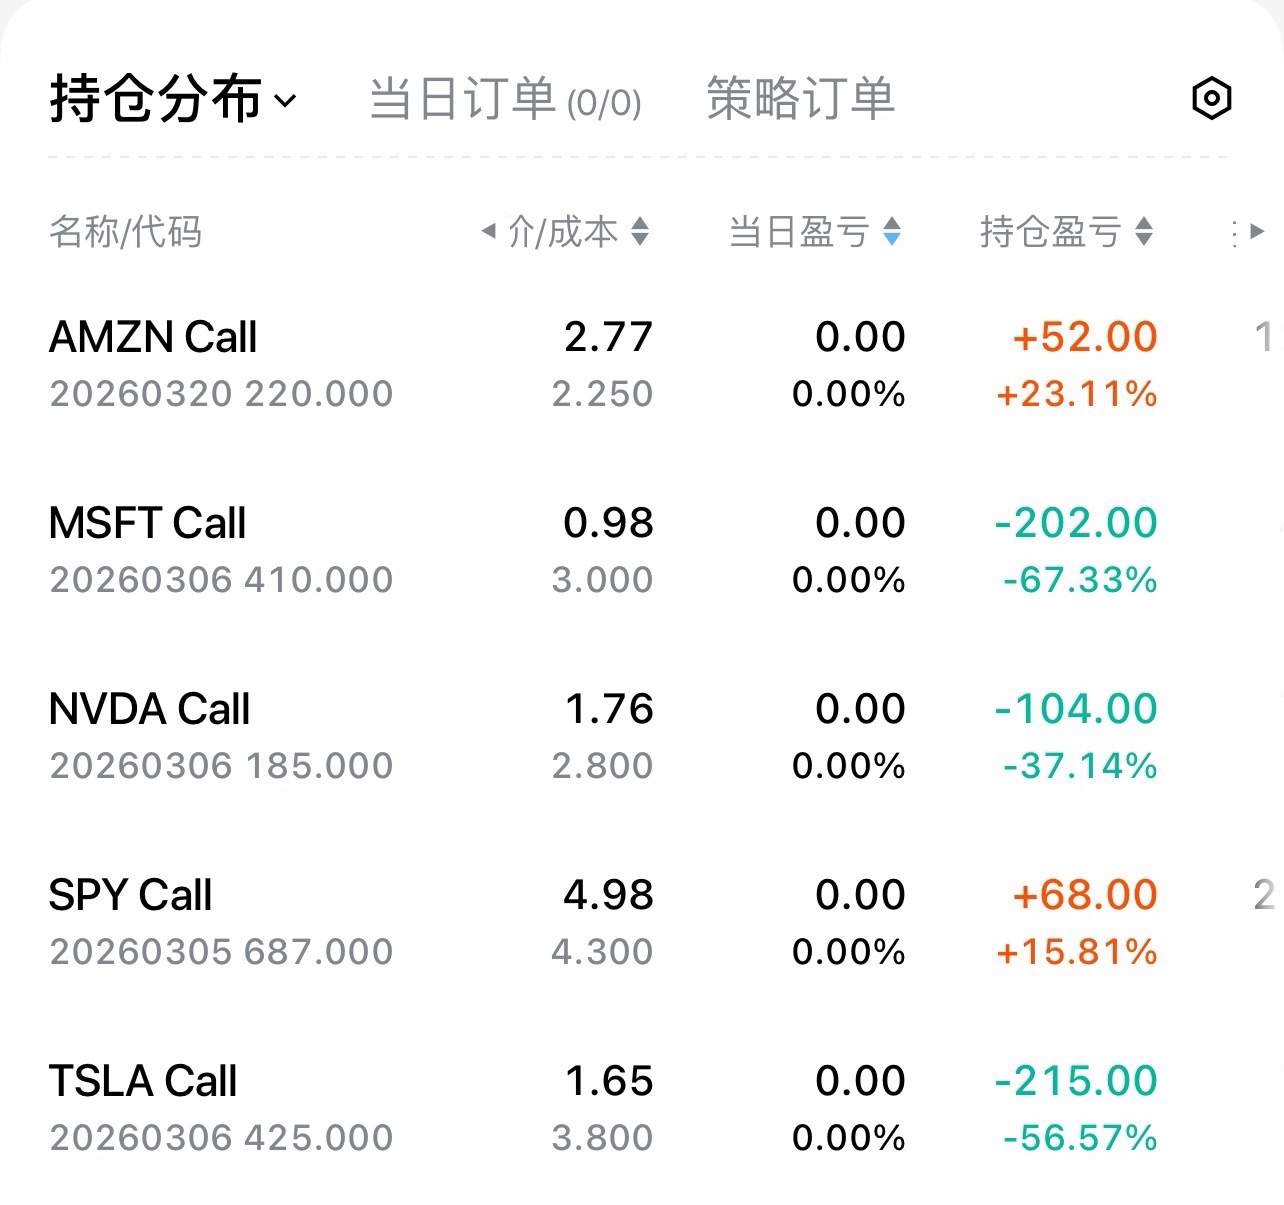Open the MSFT Call position
Viewport: 1284px width, 1205px height.
pos(147,524)
